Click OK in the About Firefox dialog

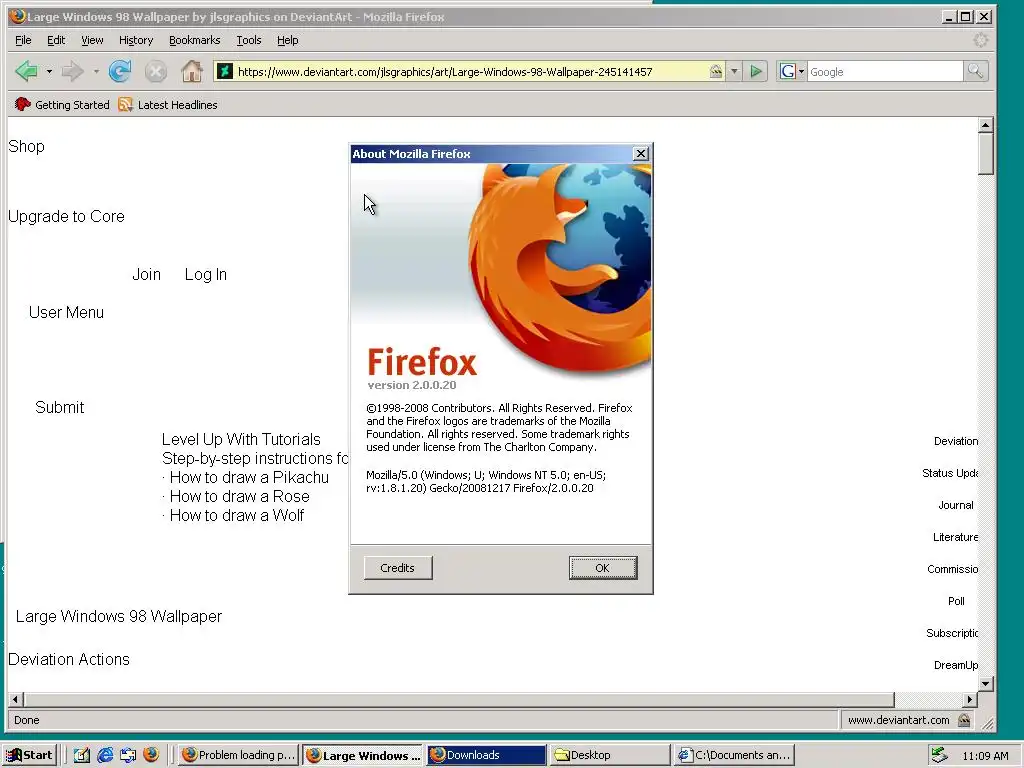click(x=602, y=568)
